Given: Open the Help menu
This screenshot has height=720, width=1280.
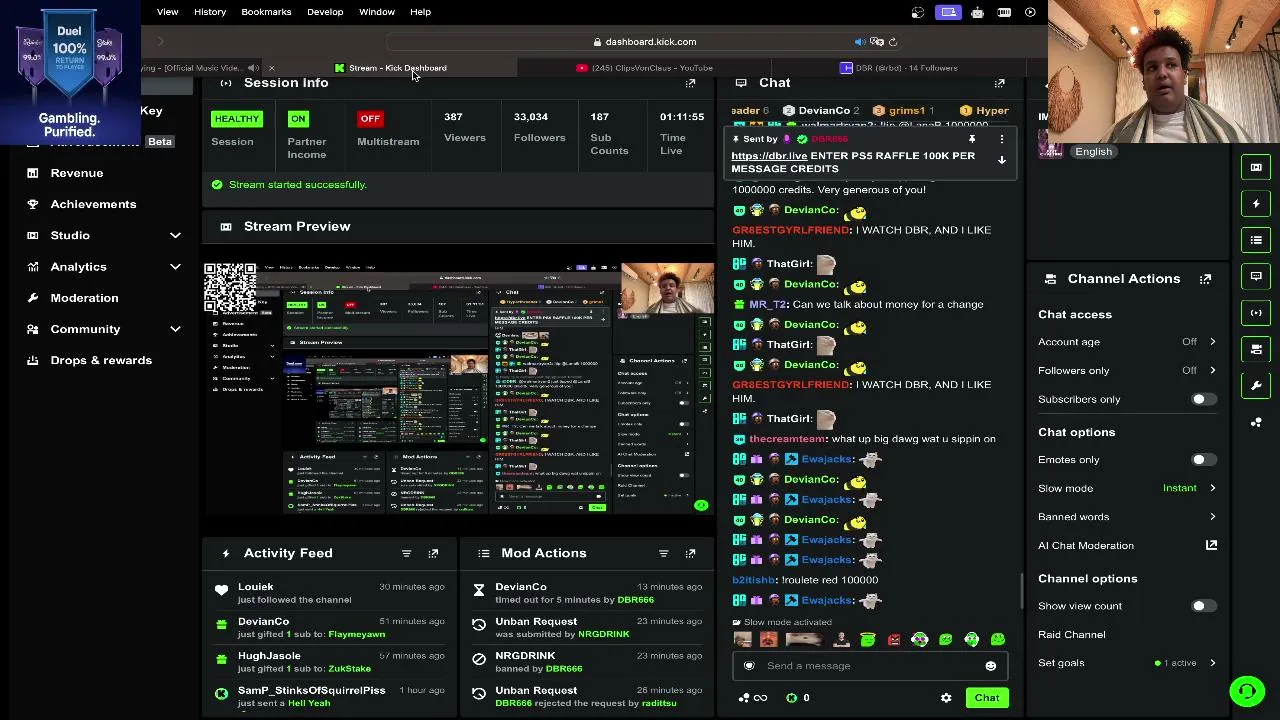Looking at the screenshot, I should 420,12.
